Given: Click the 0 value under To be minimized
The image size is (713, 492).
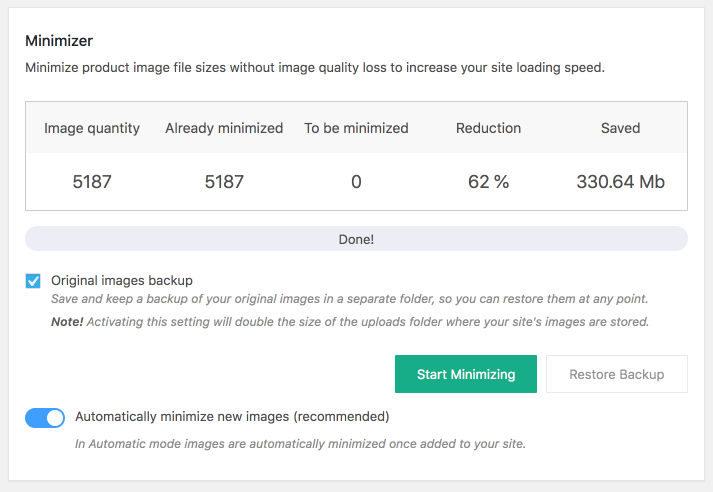Looking at the screenshot, I should [x=356, y=182].
